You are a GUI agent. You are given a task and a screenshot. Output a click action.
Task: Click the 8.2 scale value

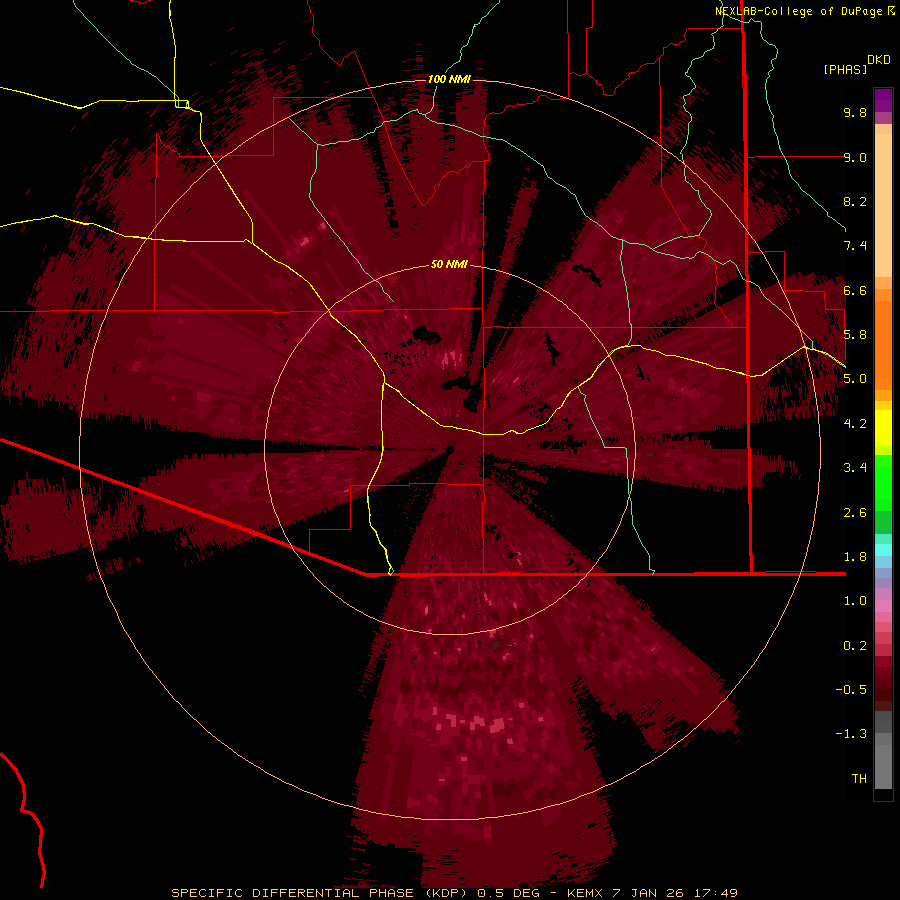coord(855,201)
